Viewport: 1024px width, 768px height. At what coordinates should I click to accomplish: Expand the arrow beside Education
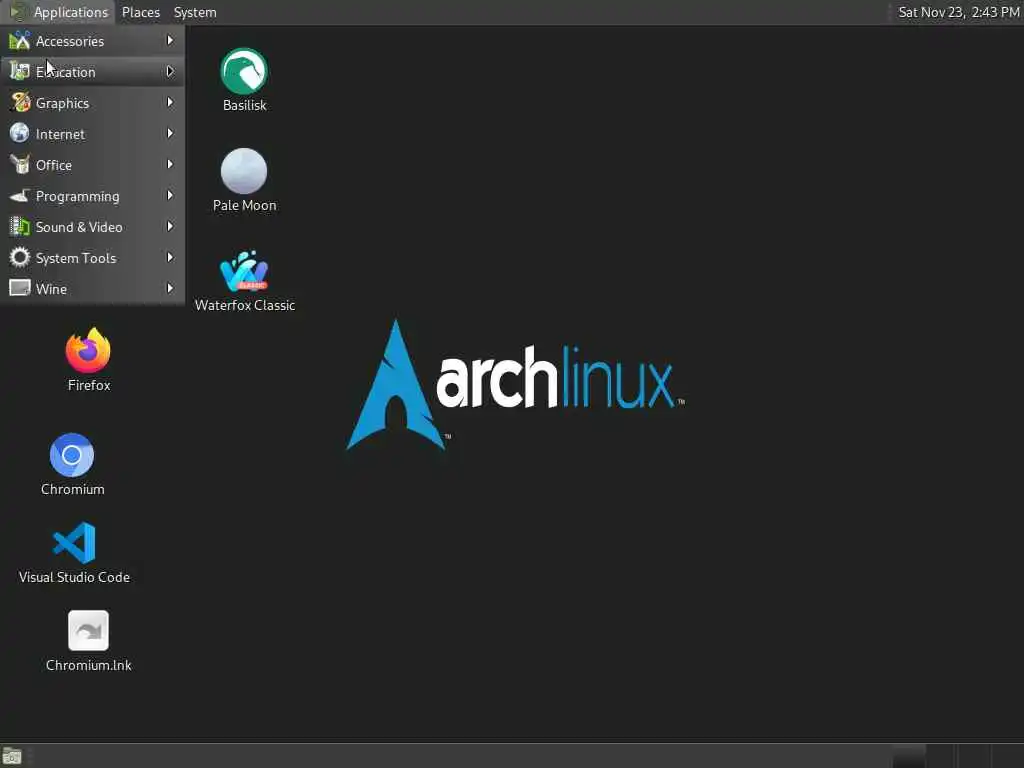click(x=170, y=71)
